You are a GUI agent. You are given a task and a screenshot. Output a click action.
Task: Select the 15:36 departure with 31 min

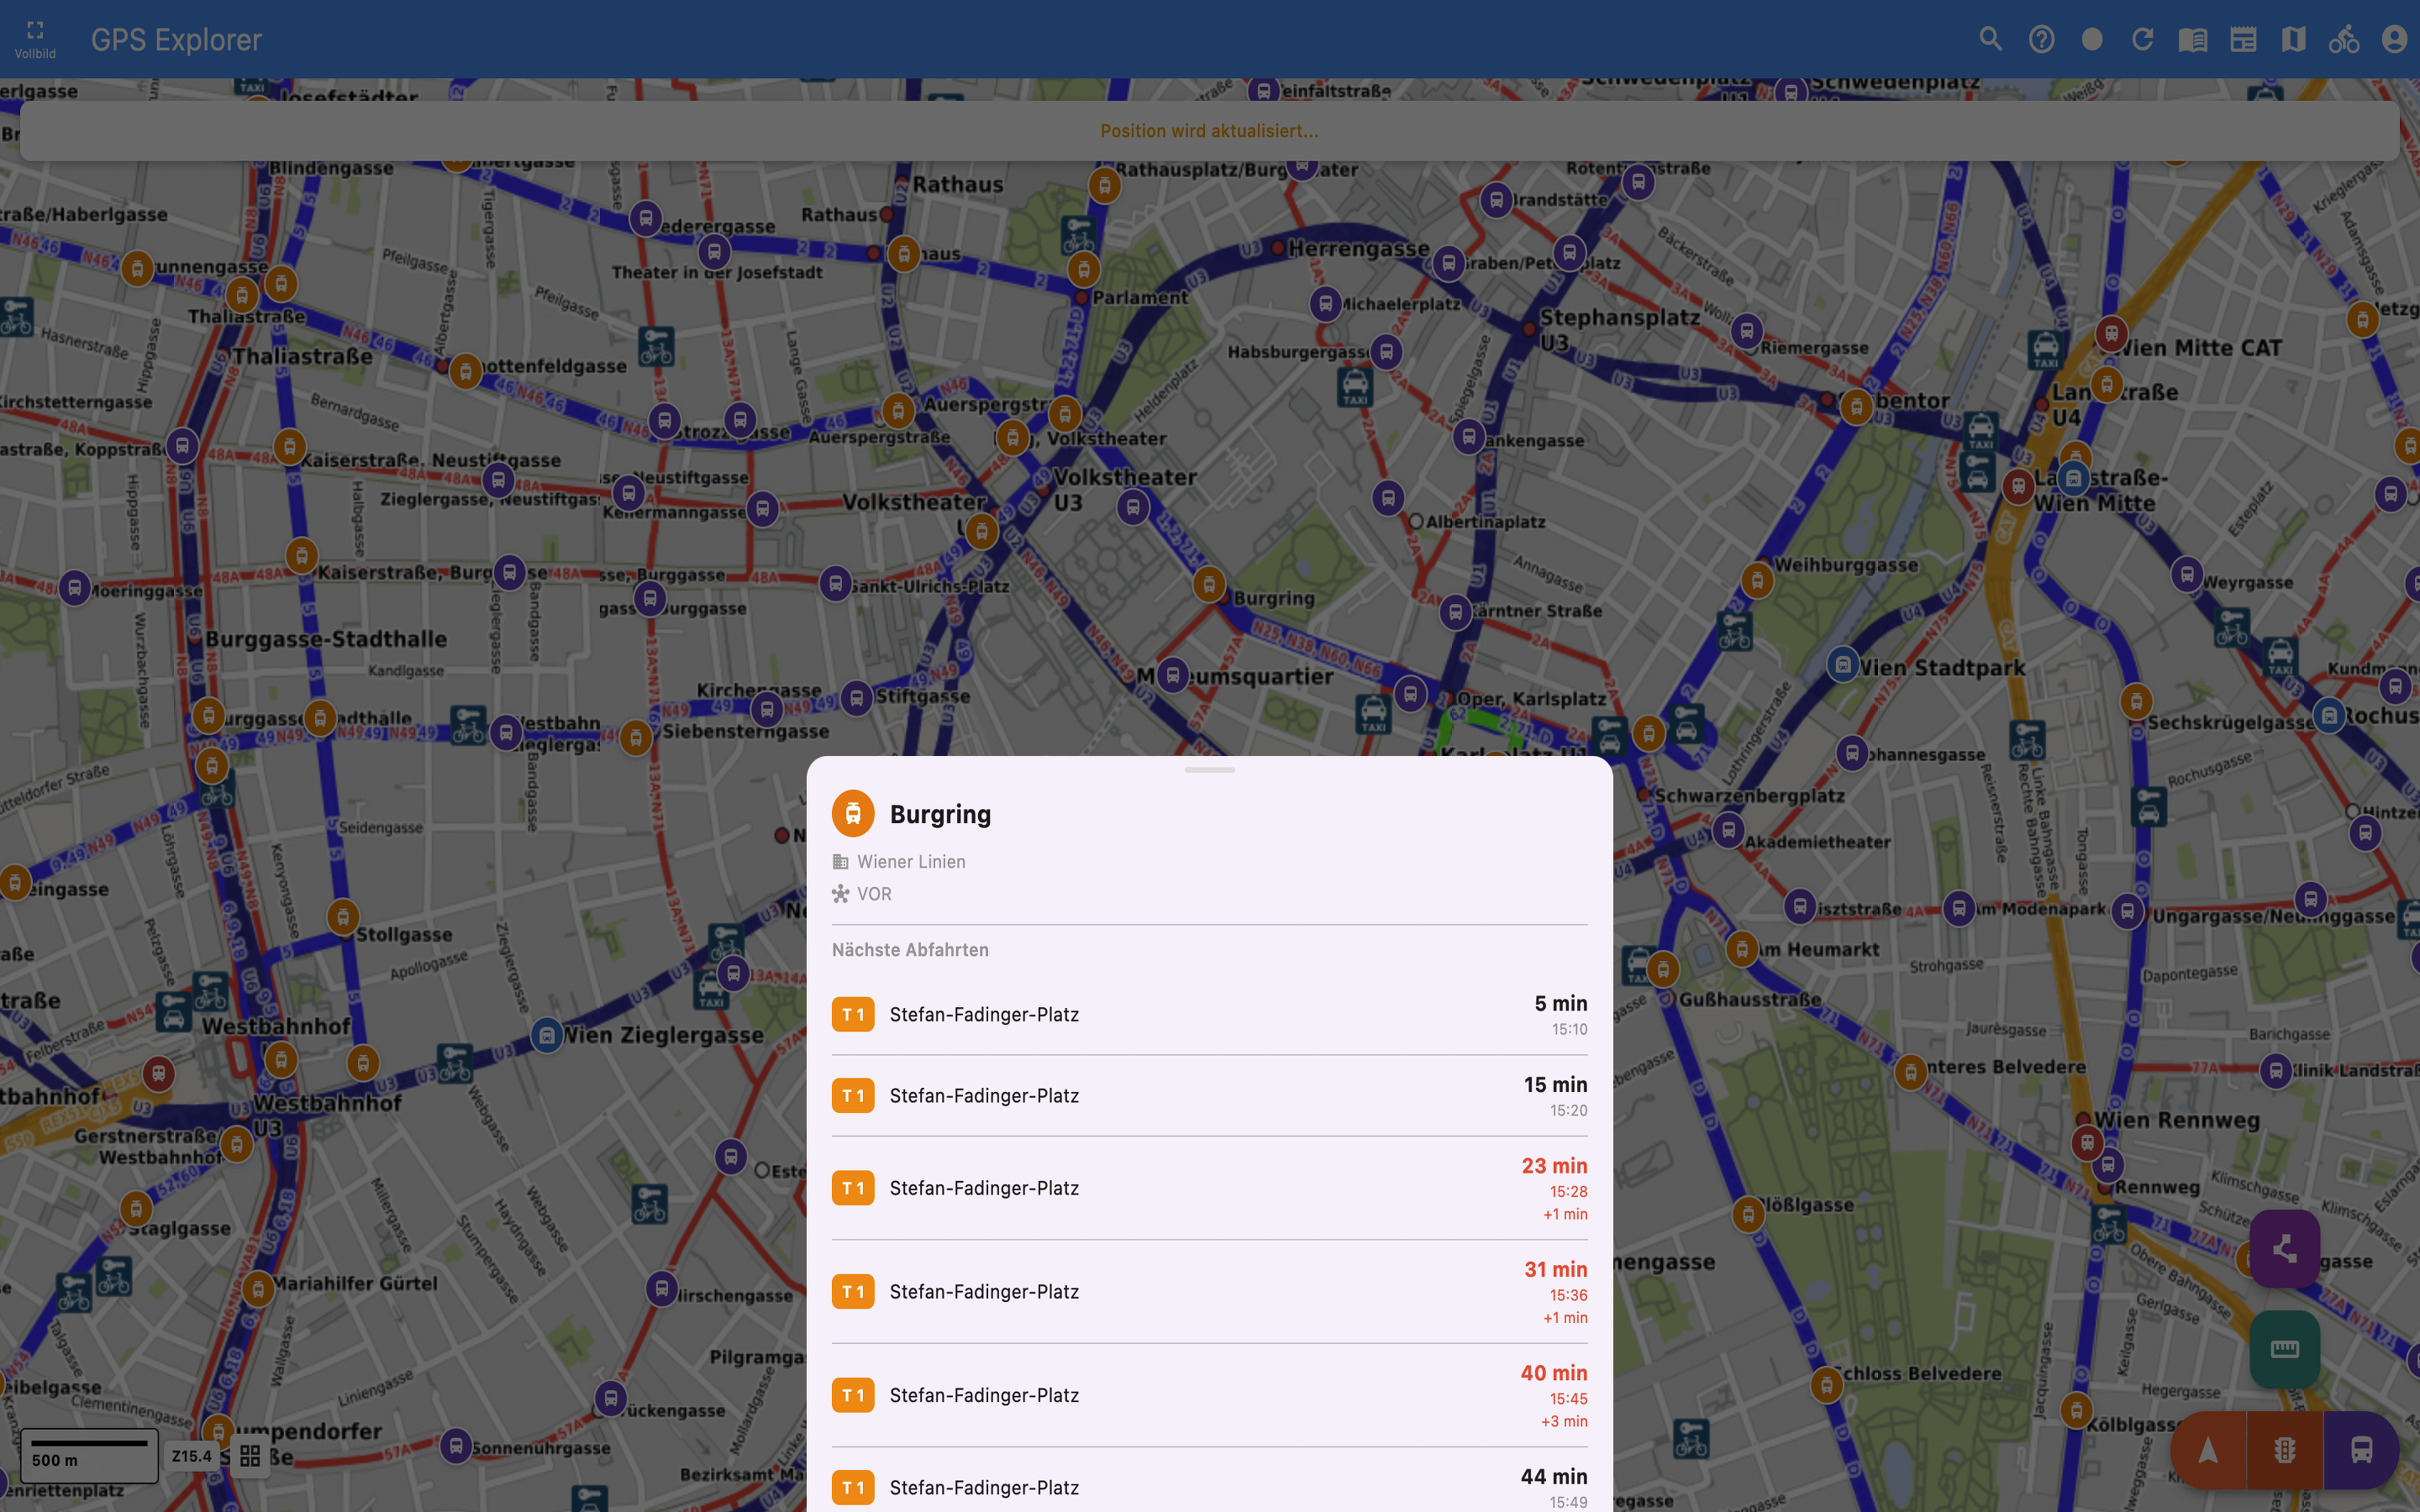[x=1209, y=1291]
